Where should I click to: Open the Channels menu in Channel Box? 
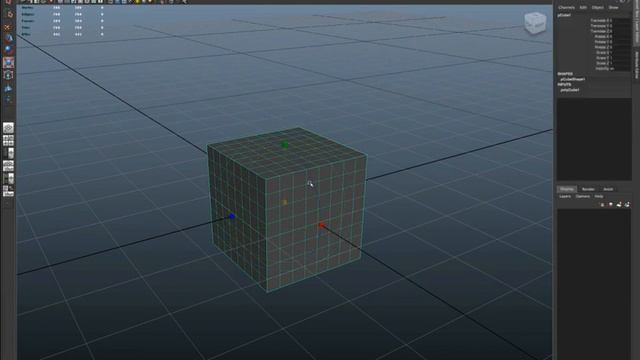point(567,7)
